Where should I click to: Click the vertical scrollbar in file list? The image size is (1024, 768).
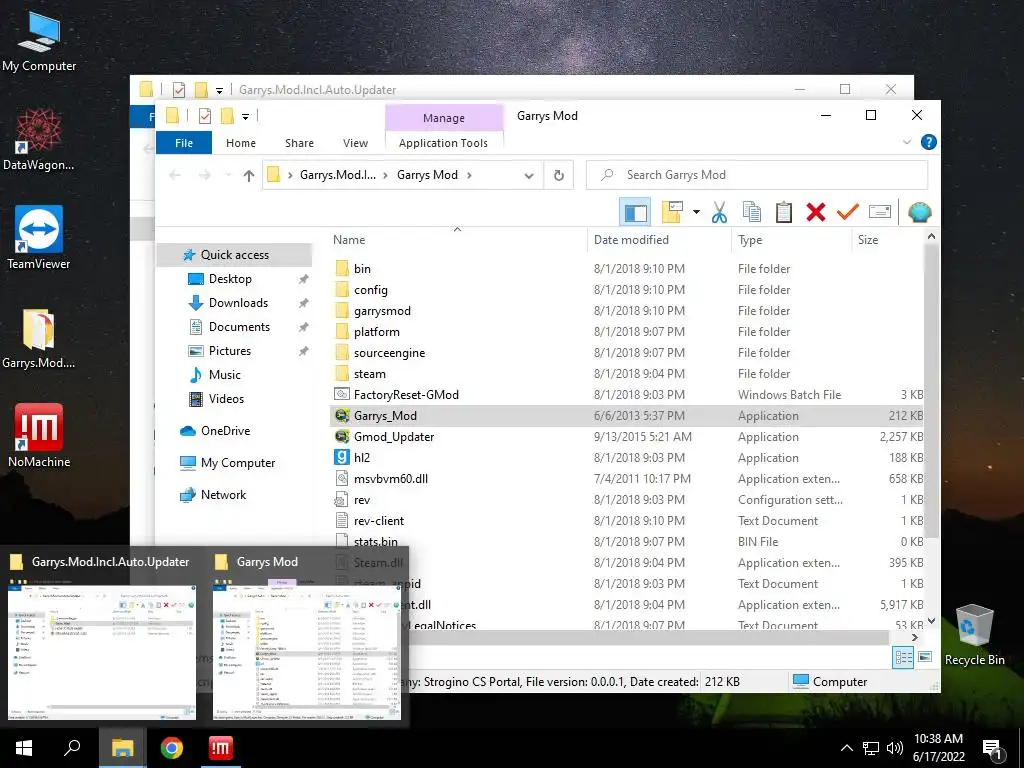931,392
